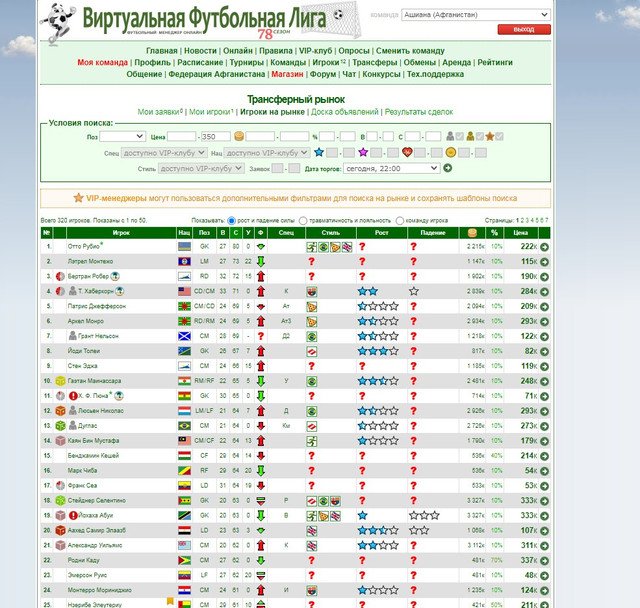Open player link Стейднер Селентино
Viewport: 640px width, 608px height.
pos(97,501)
